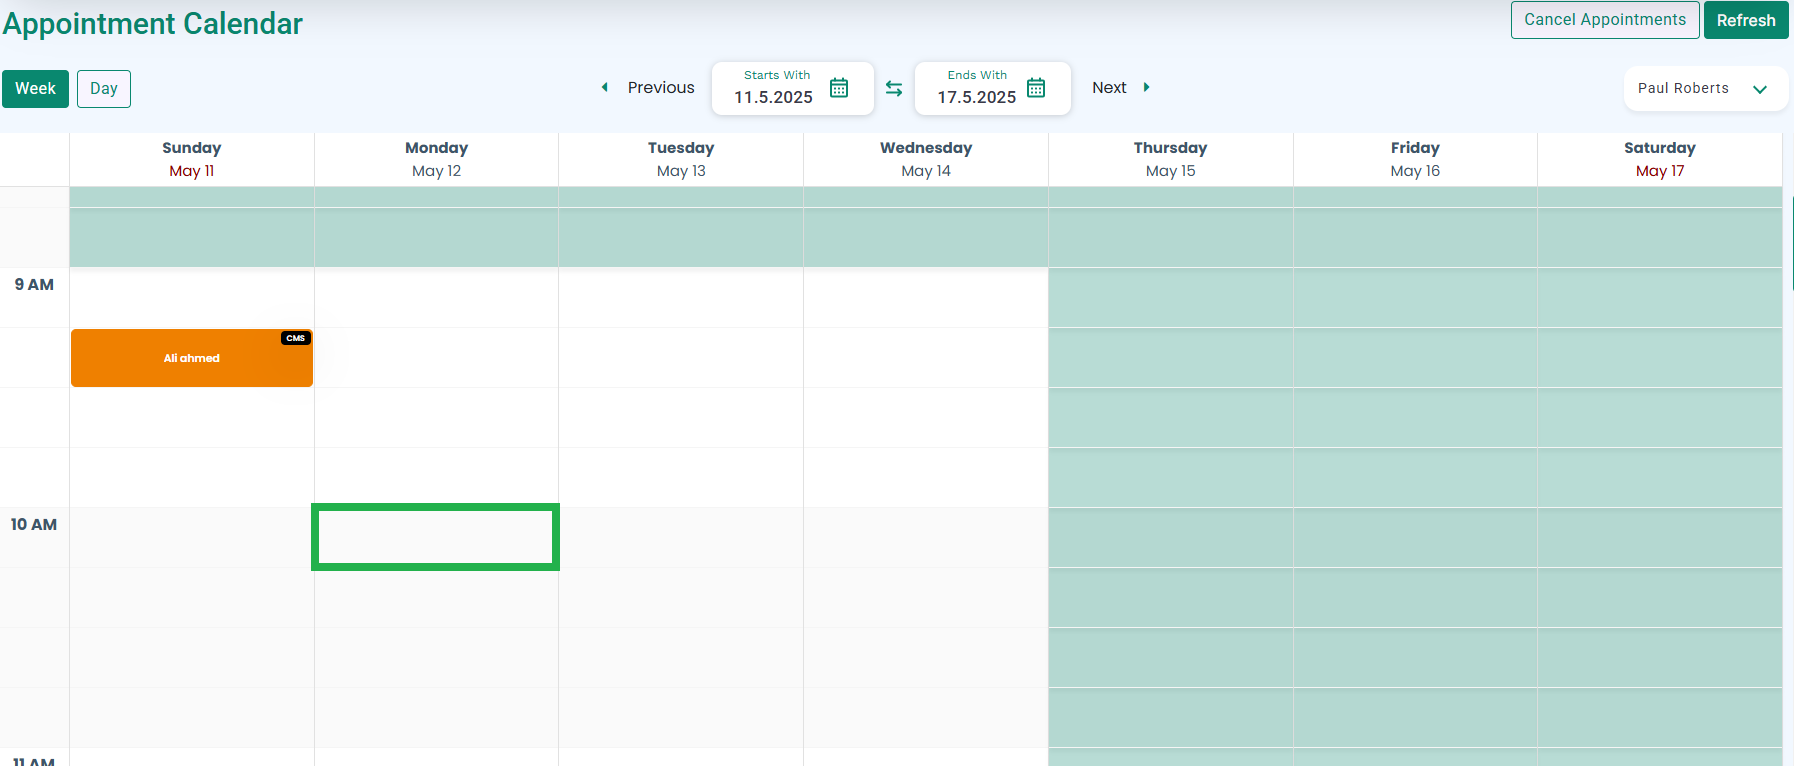This screenshot has width=1794, height=766.
Task: Select the Sunday May 11 column header
Action: tap(192, 159)
